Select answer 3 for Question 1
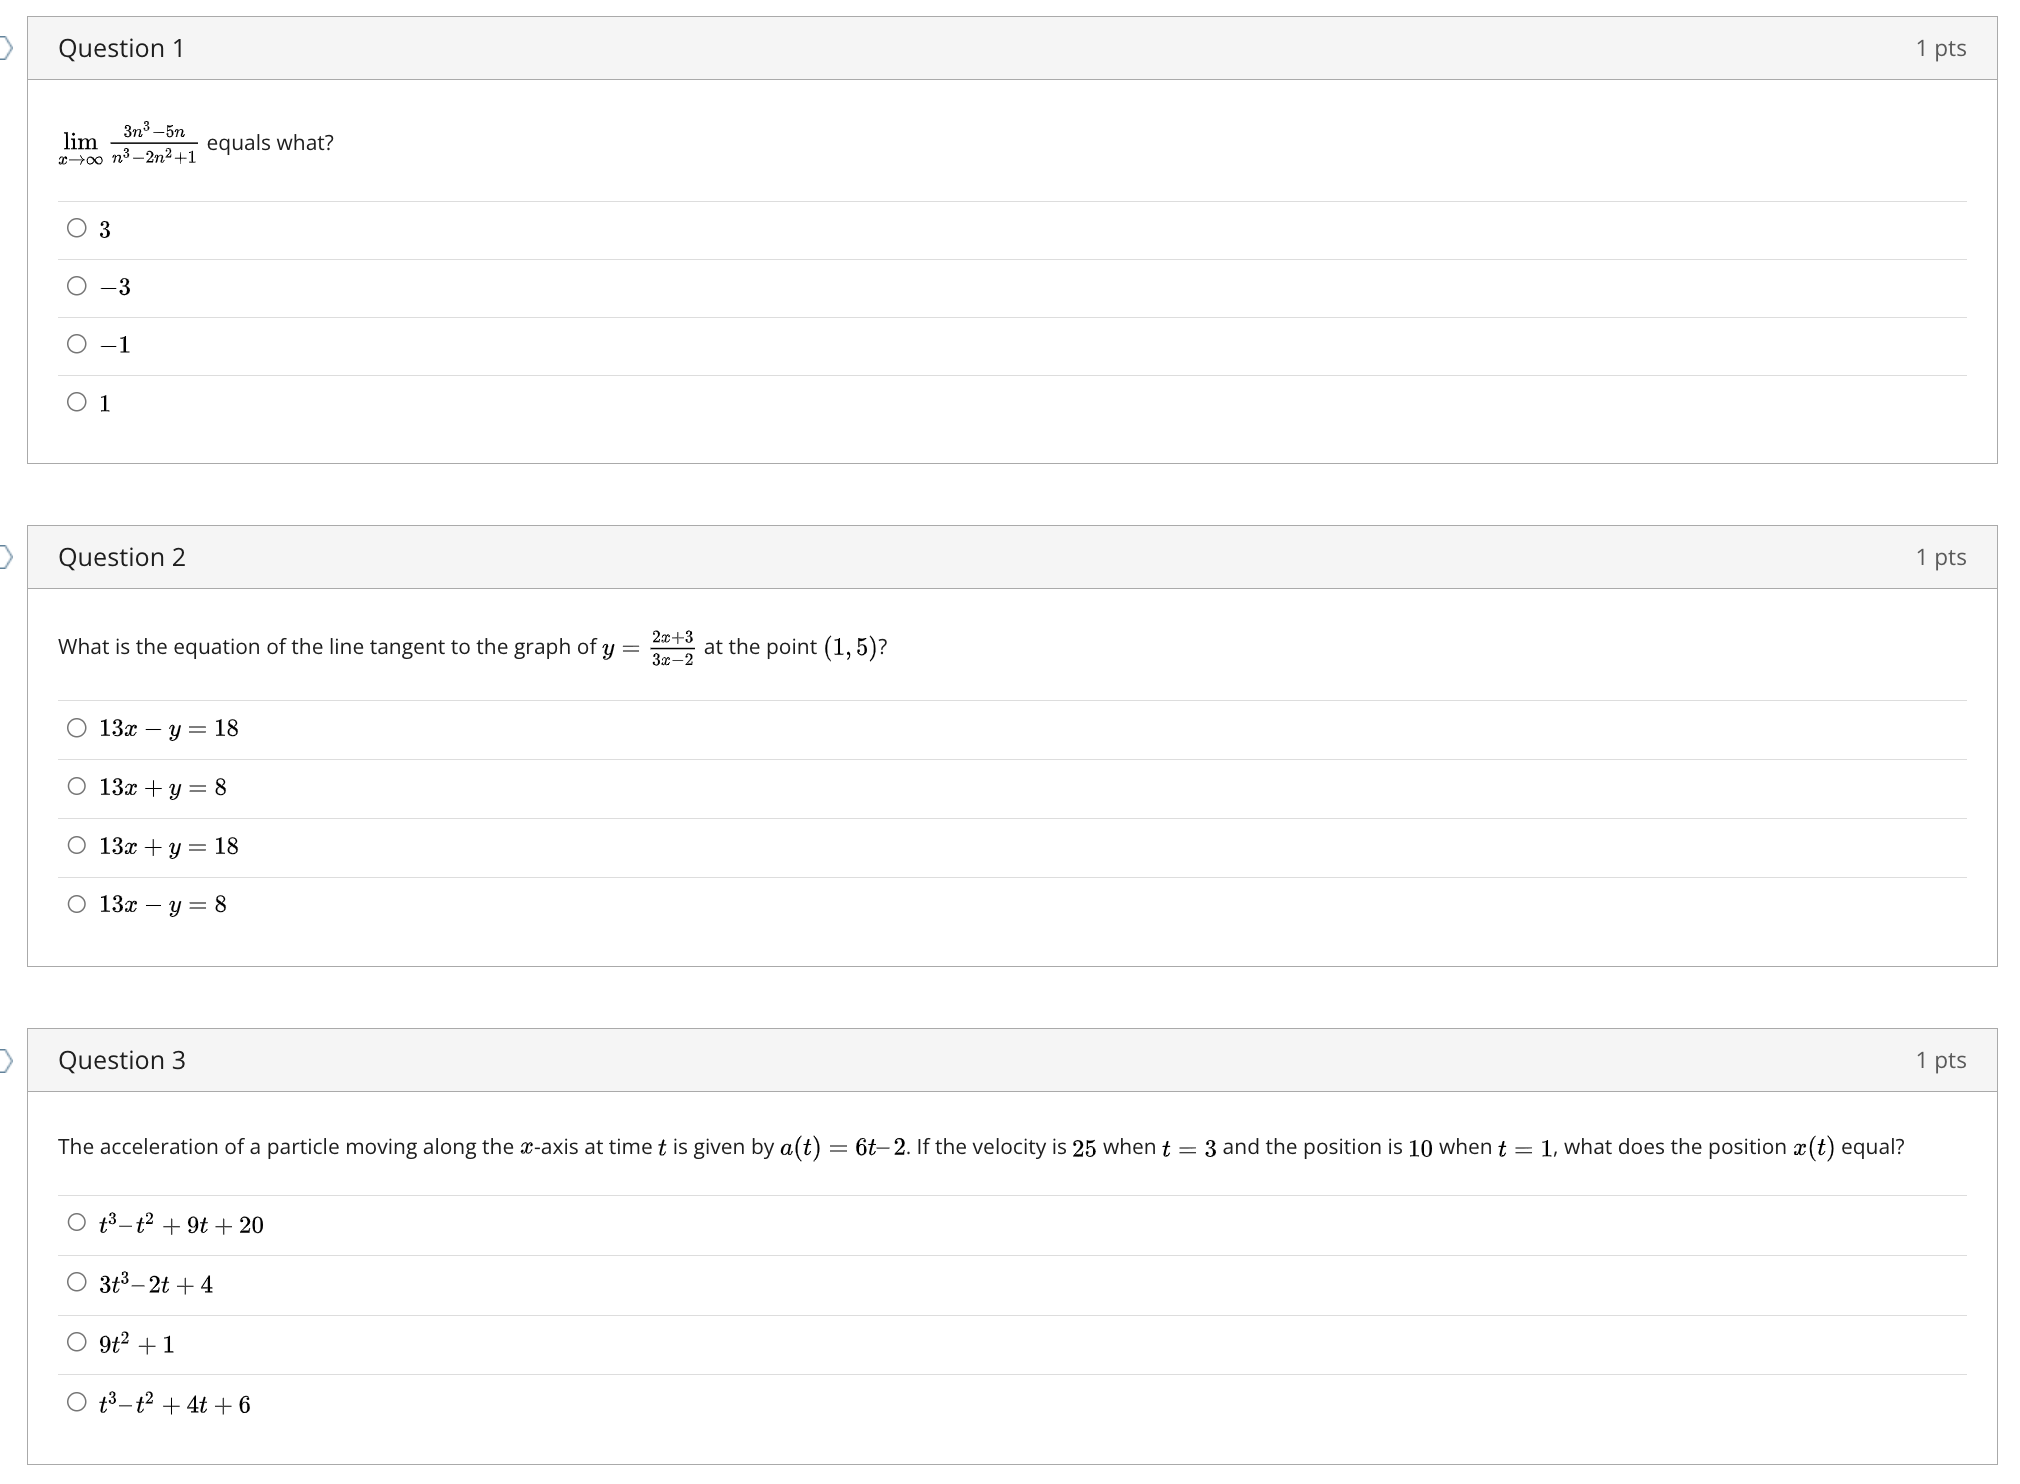Screen dimensions: 2020x1484 tap(77, 228)
